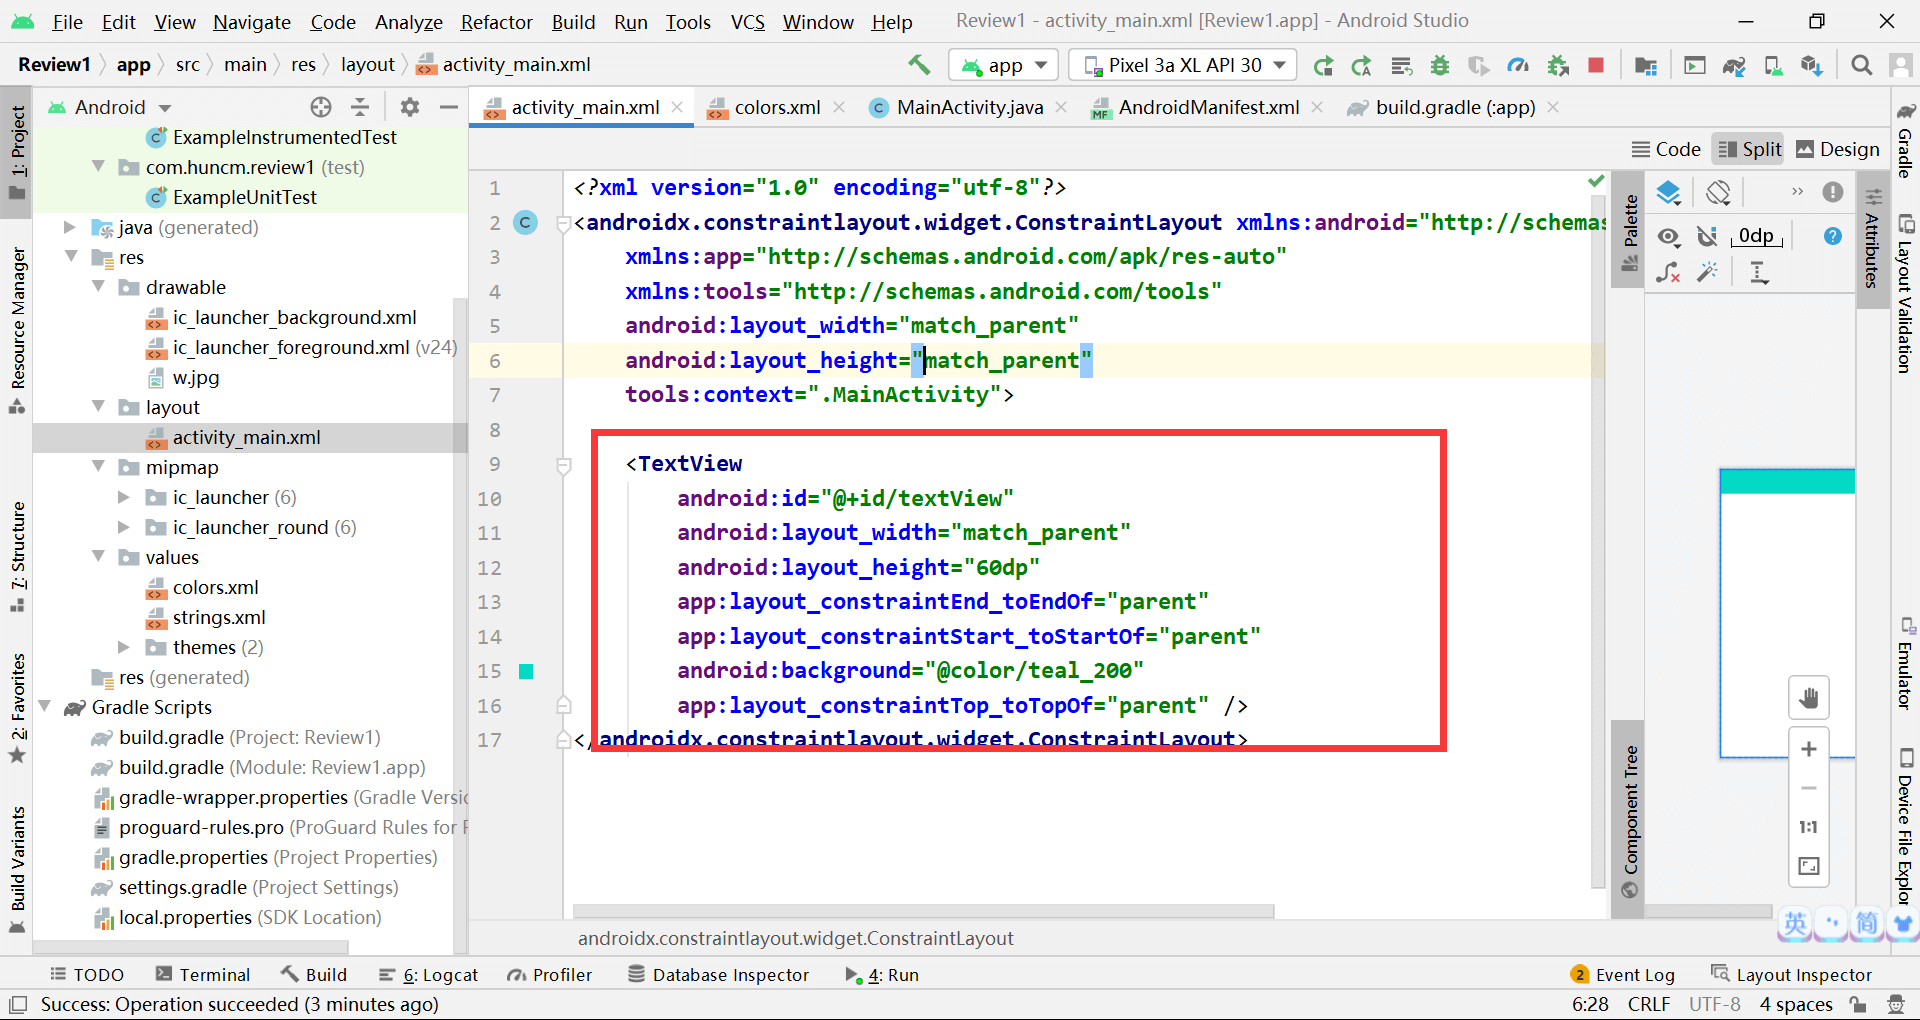
Task: Open the Analyze menu
Action: tap(409, 22)
